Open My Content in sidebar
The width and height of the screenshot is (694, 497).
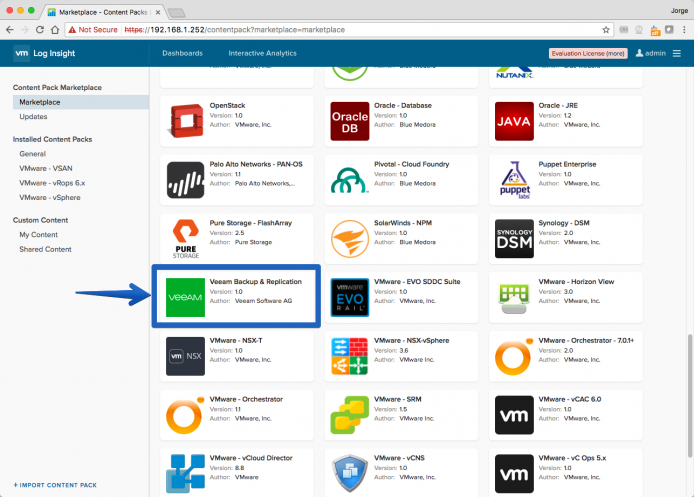click(39, 235)
